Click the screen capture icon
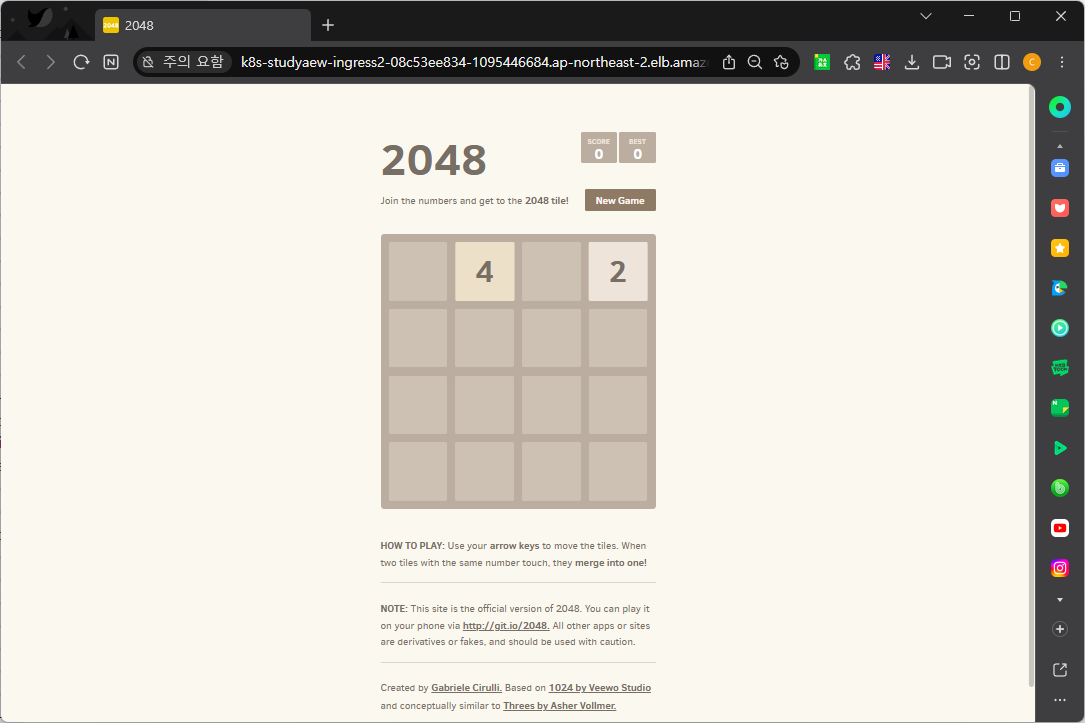 coord(972,62)
